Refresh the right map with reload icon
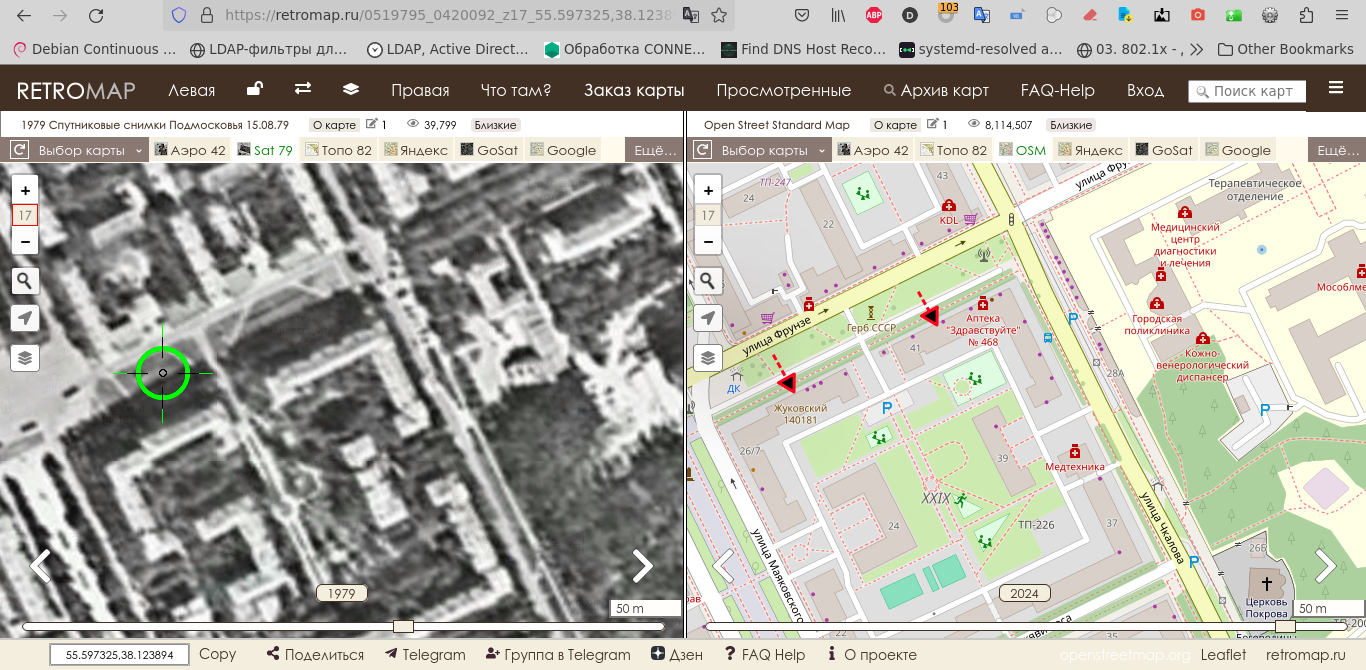The width and height of the screenshot is (1366, 670). click(702, 150)
